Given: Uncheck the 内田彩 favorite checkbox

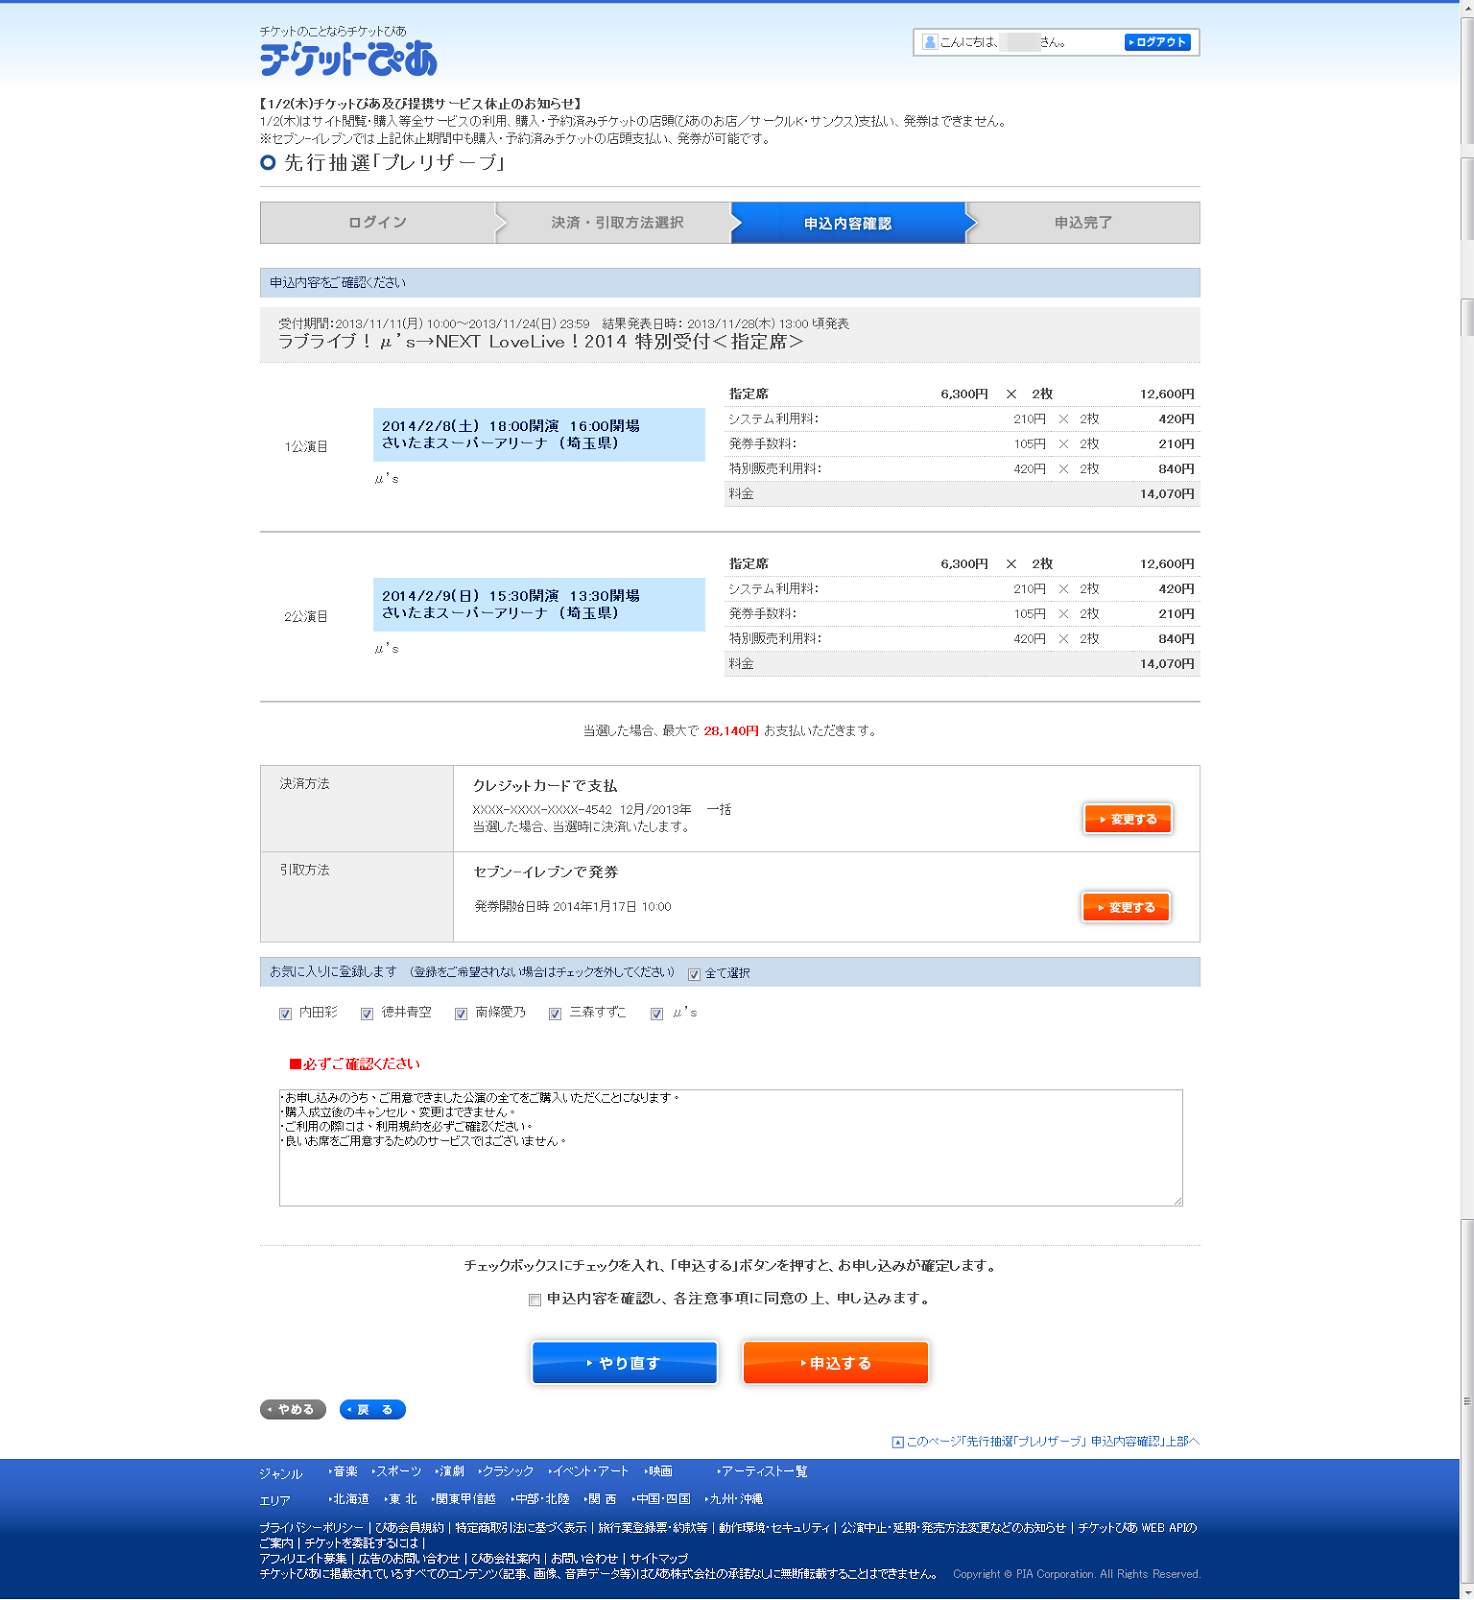Looking at the screenshot, I should click(x=286, y=1014).
